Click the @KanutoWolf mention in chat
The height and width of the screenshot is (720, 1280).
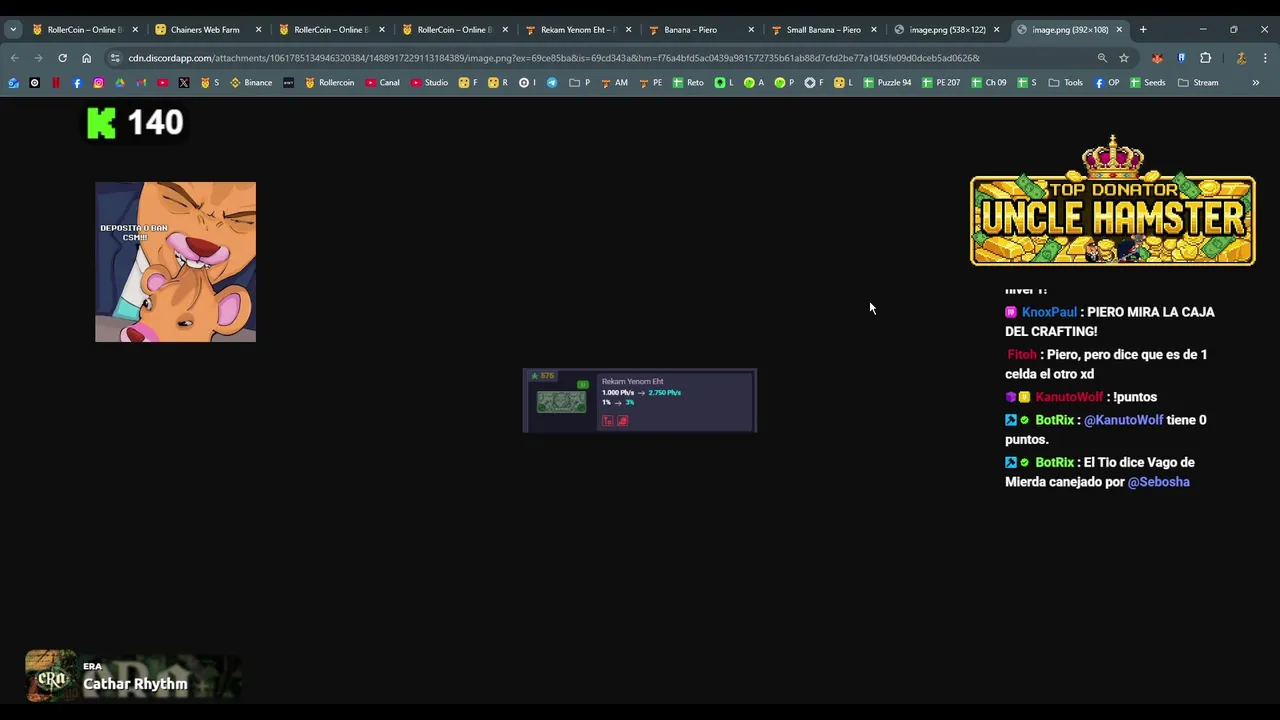(x=1123, y=420)
